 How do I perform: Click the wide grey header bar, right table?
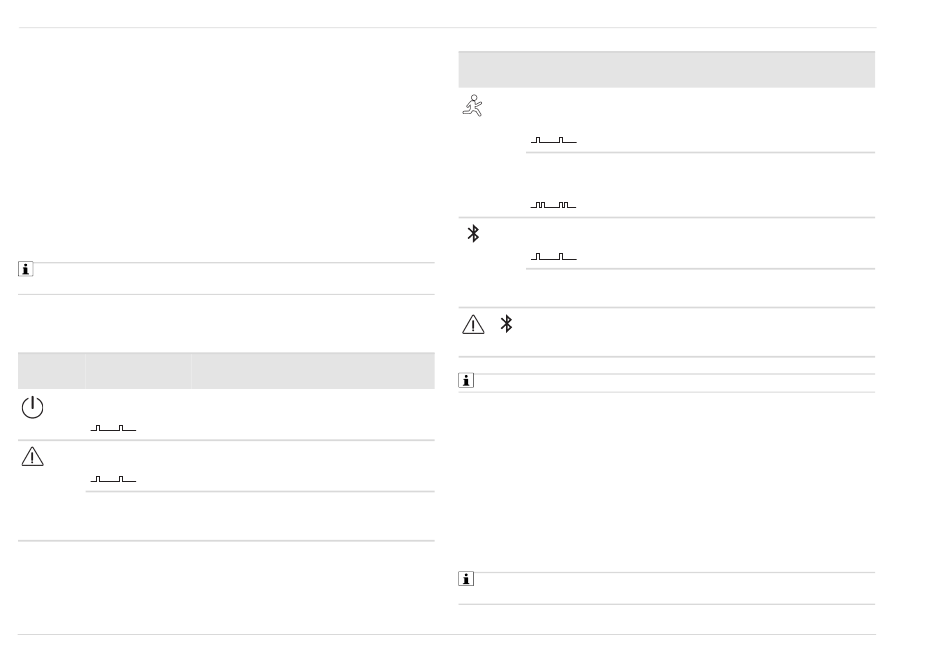pos(666,69)
